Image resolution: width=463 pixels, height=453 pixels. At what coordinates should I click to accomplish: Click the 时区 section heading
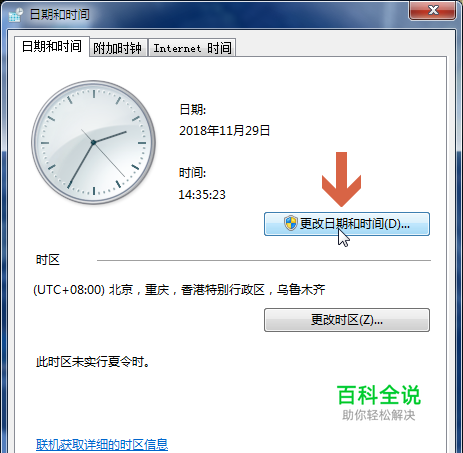tap(48, 260)
